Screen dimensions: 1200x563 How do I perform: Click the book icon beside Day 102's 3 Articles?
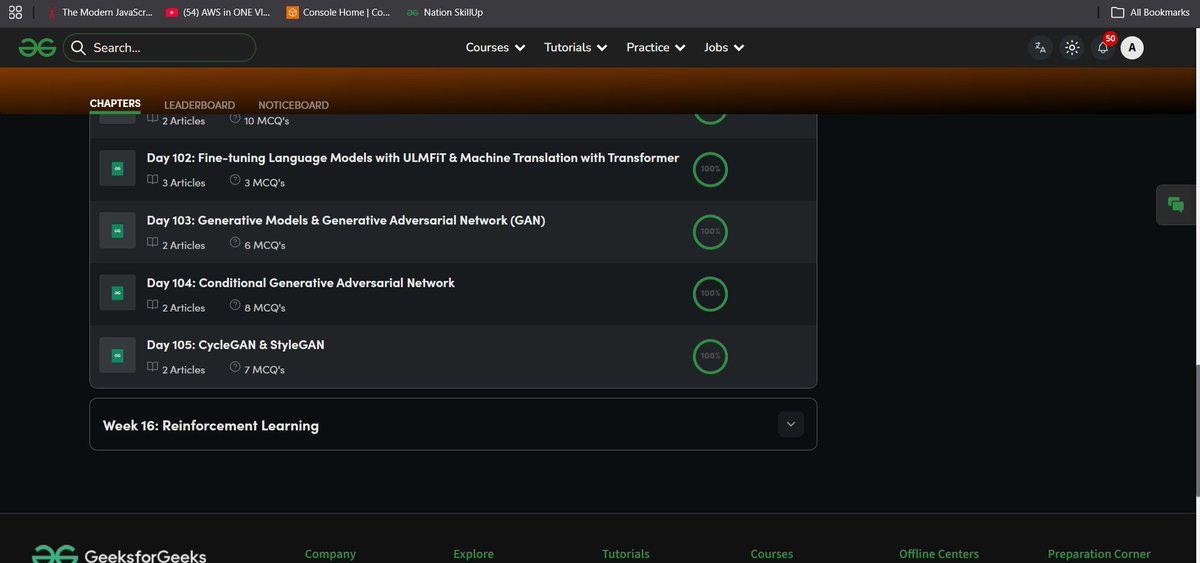152,181
